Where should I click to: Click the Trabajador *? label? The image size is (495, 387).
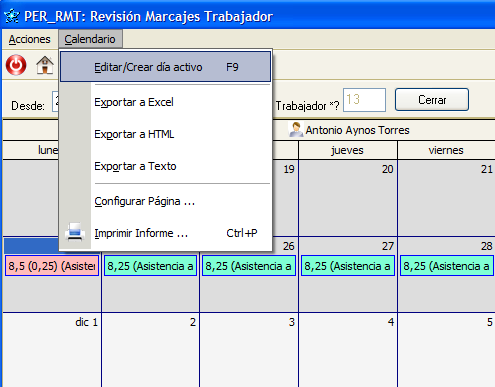click(307, 106)
